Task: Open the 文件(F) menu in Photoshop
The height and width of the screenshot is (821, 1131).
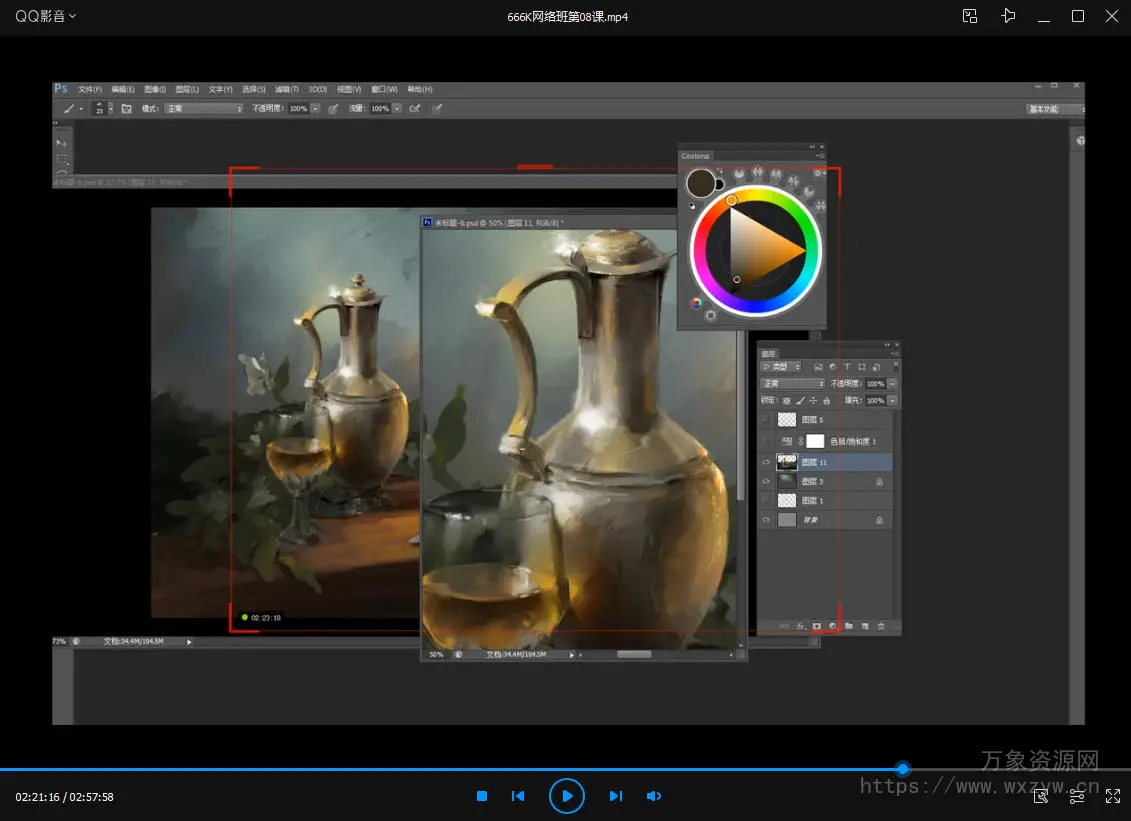Action: (x=90, y=89)
